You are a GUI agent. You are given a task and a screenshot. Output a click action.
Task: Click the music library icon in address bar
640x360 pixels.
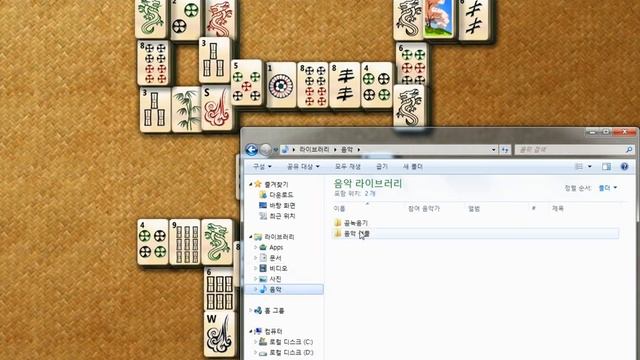(x=285, y=150)
